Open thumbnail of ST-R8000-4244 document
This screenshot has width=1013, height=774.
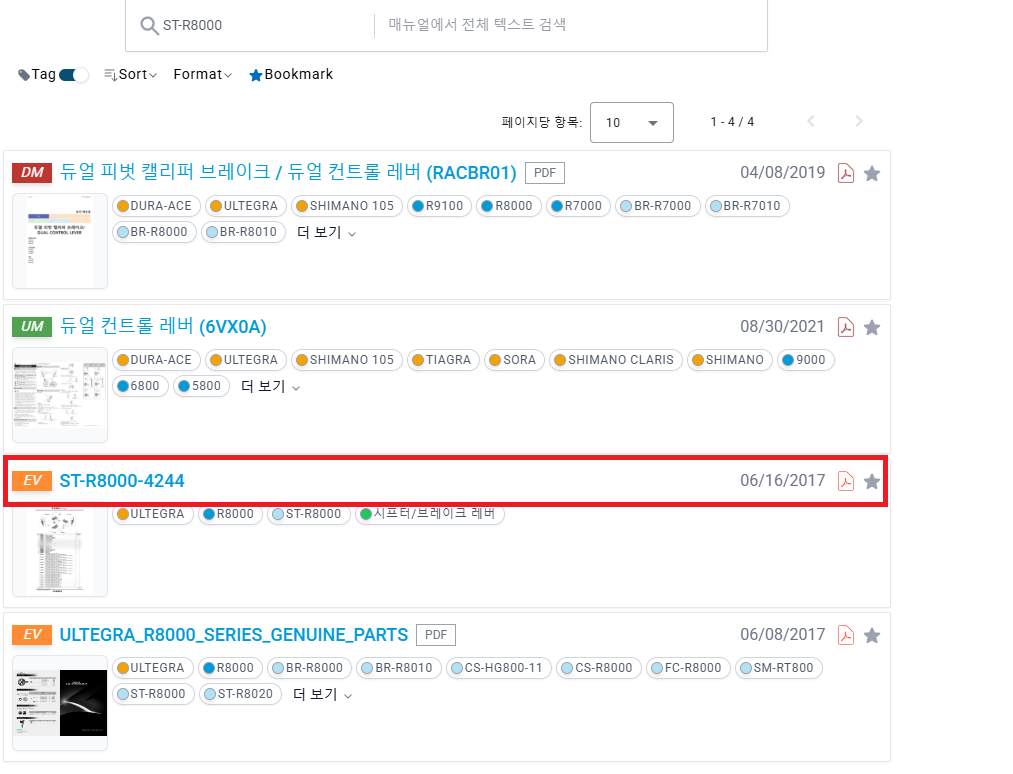click(59, 552)
